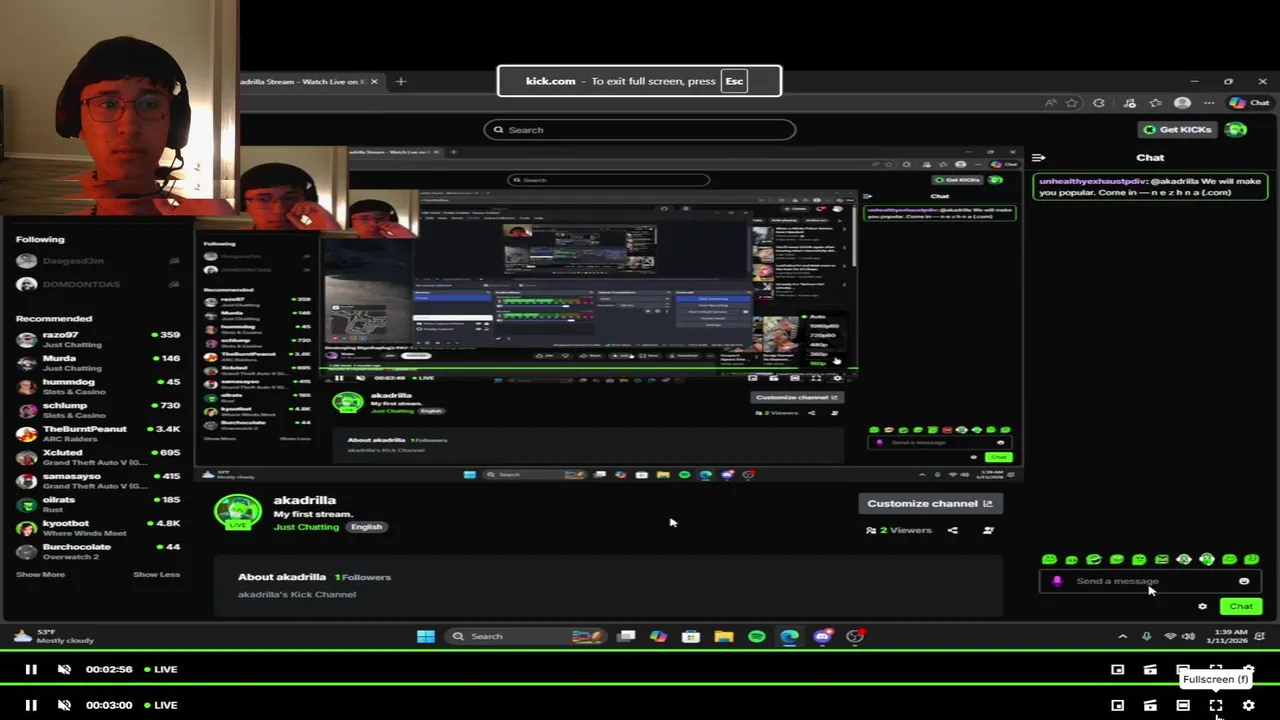Share the akadrilla stream
The height and width of the screenshot is (720, 1280).
[953, 530]
